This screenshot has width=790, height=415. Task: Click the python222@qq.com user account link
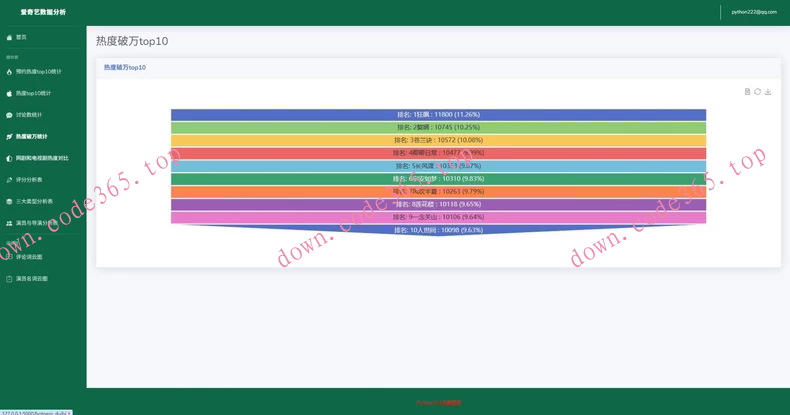[753, 12]
